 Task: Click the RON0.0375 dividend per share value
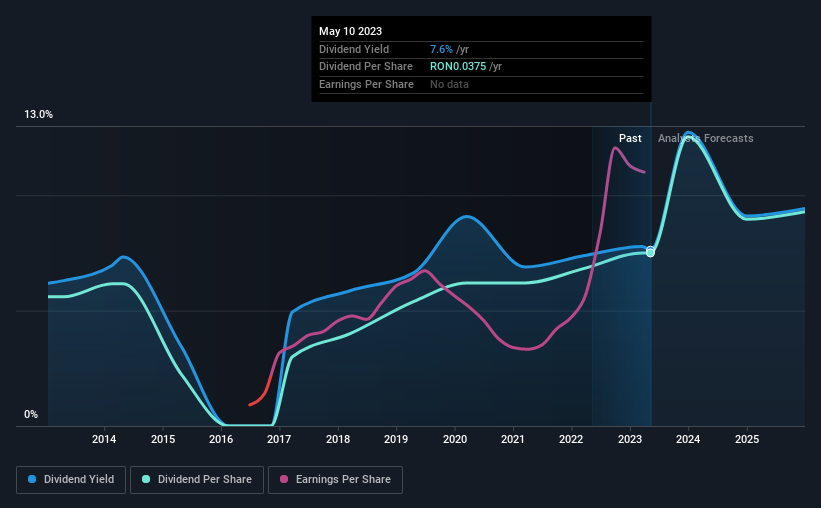click(x=458, y=67)
